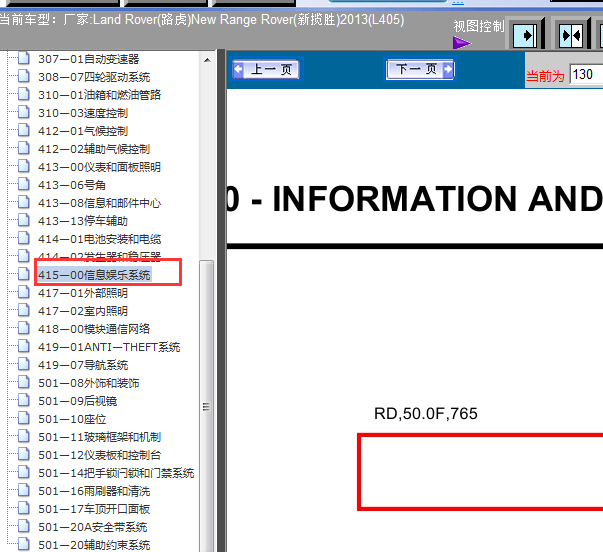Viewport: 603px width, 552px height.
Task: Click the collapse-center view control icon
Action: pyautogui.click(x=571, y=35)
